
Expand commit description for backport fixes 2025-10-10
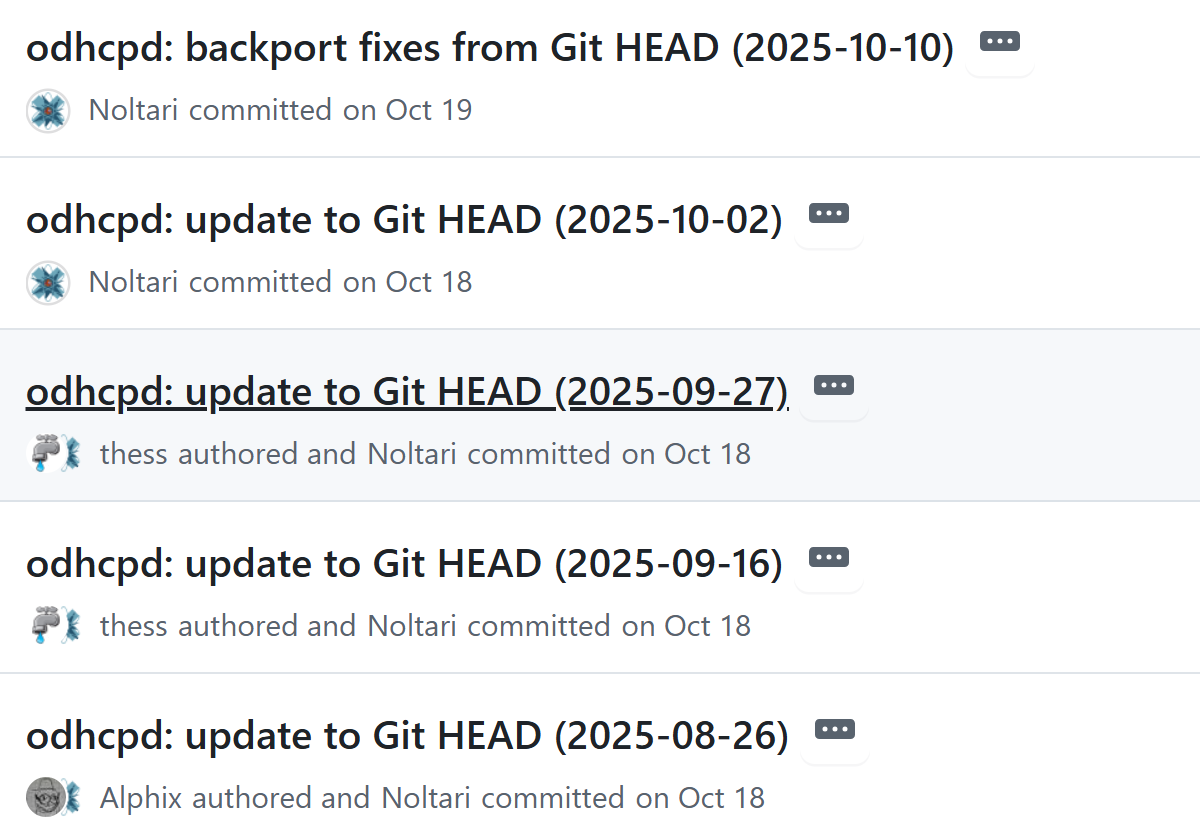[x=999, y=42]
